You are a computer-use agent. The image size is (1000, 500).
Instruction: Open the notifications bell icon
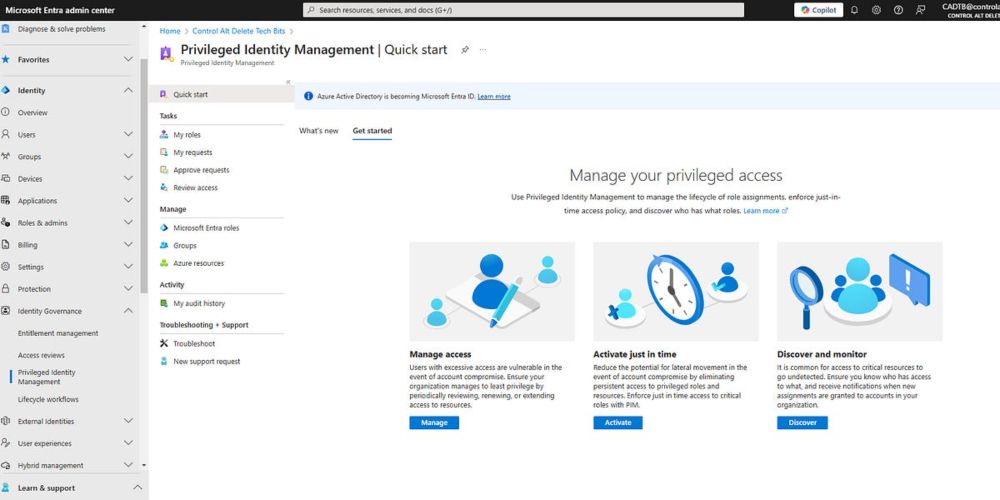click(x=855, y=10)
